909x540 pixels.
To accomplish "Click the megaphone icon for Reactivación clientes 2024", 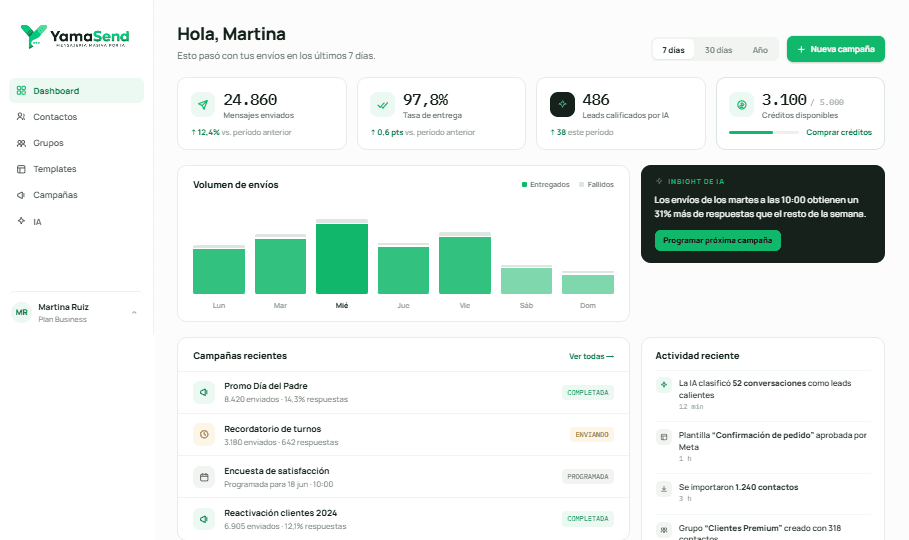I will pyautogui.click(x=204, y=519).
